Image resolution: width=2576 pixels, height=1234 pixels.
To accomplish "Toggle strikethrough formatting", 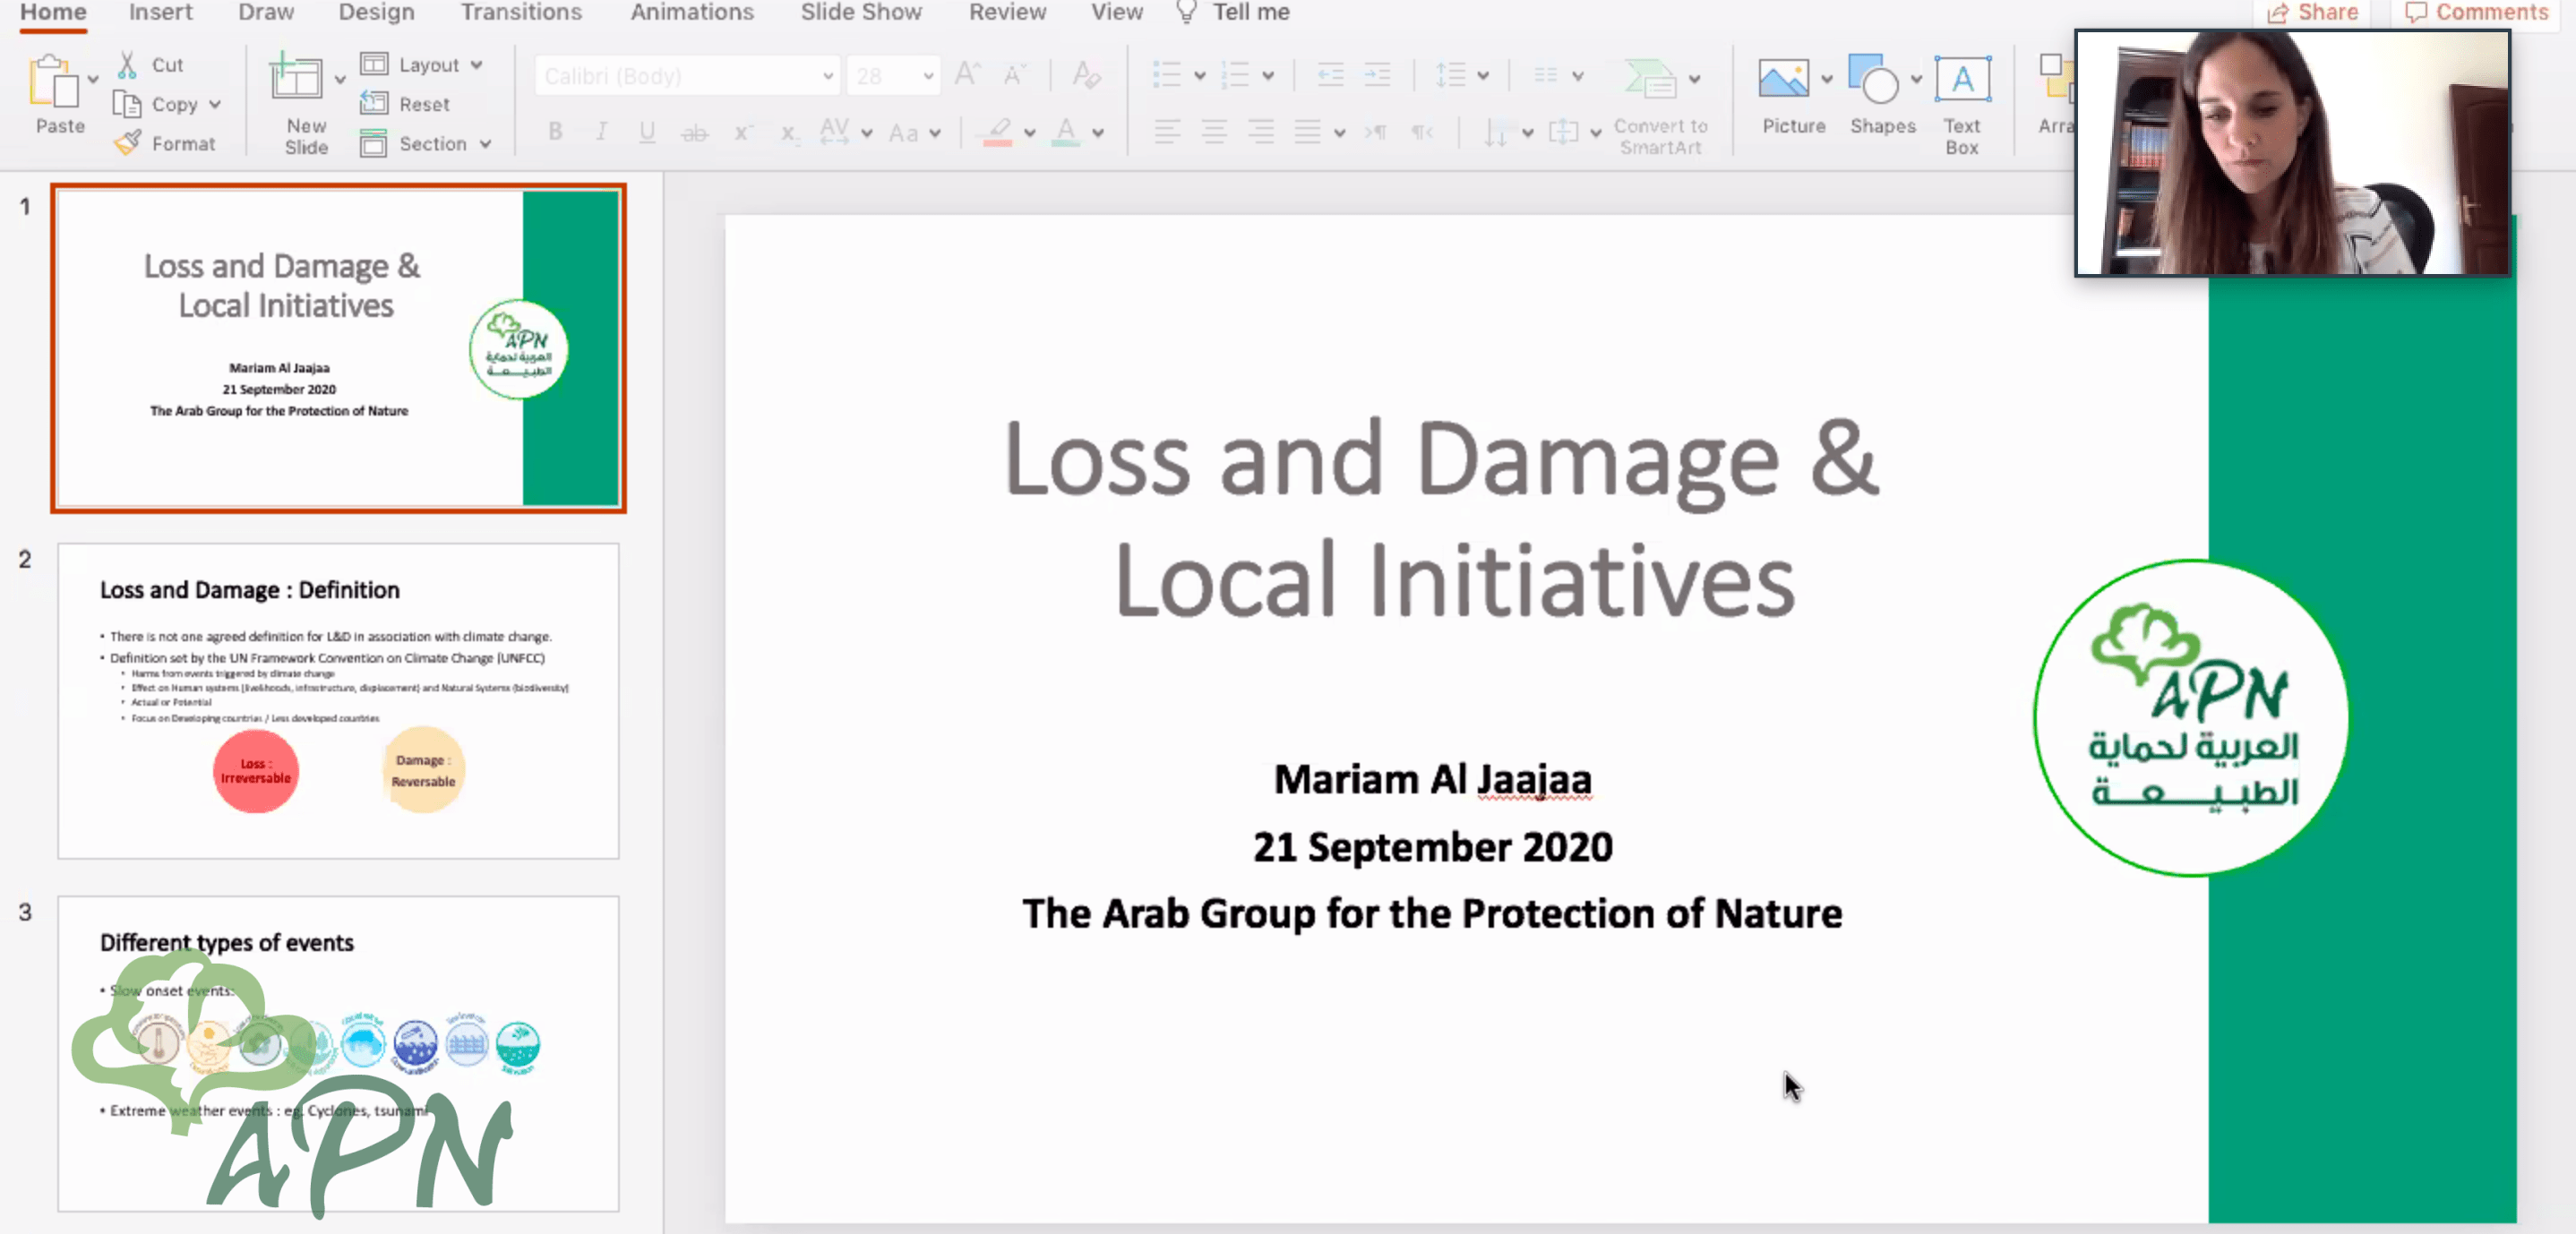I will coord(694,132).
